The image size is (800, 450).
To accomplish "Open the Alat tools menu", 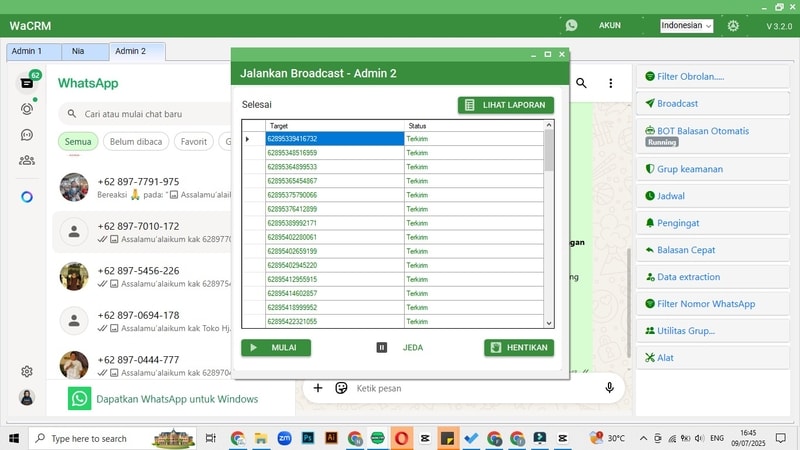I will pyautogui.click(x=713, y=358).
